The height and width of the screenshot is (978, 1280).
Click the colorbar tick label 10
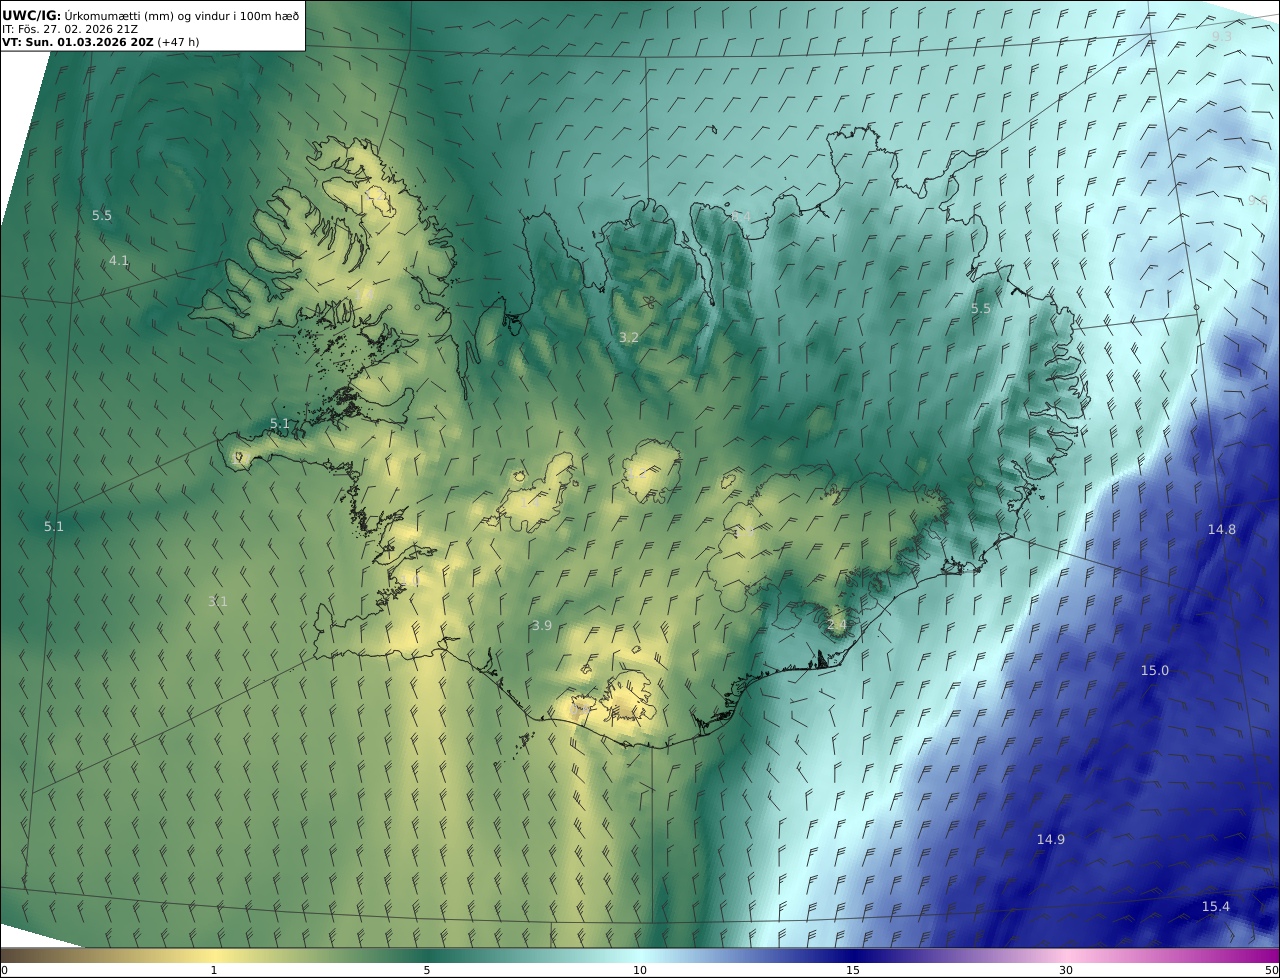pyautogui.click(x=640, y=970)
